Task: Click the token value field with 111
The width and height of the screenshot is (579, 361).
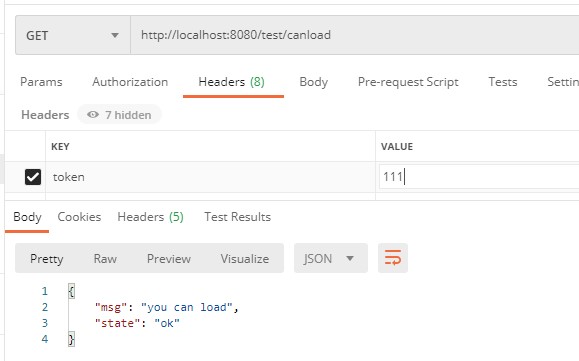Action: pos(479,177)
